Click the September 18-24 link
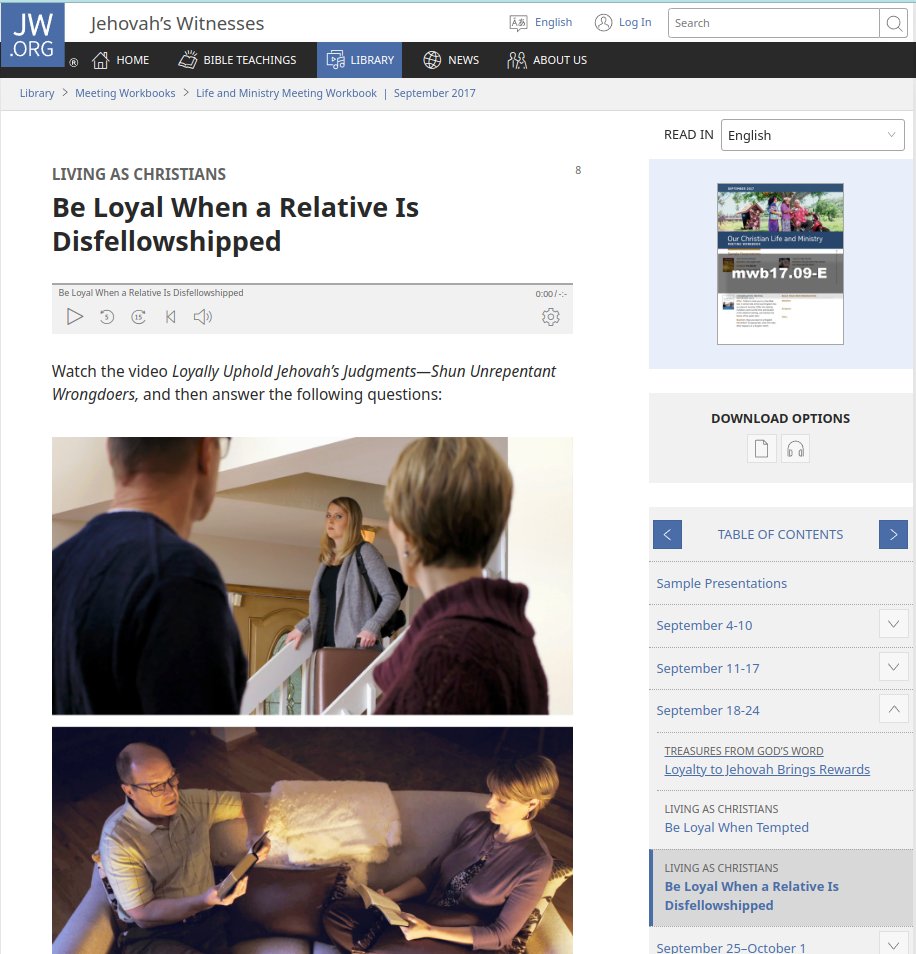Image resolution: width=916 pixels, height=954 pixels. [708, 710]
